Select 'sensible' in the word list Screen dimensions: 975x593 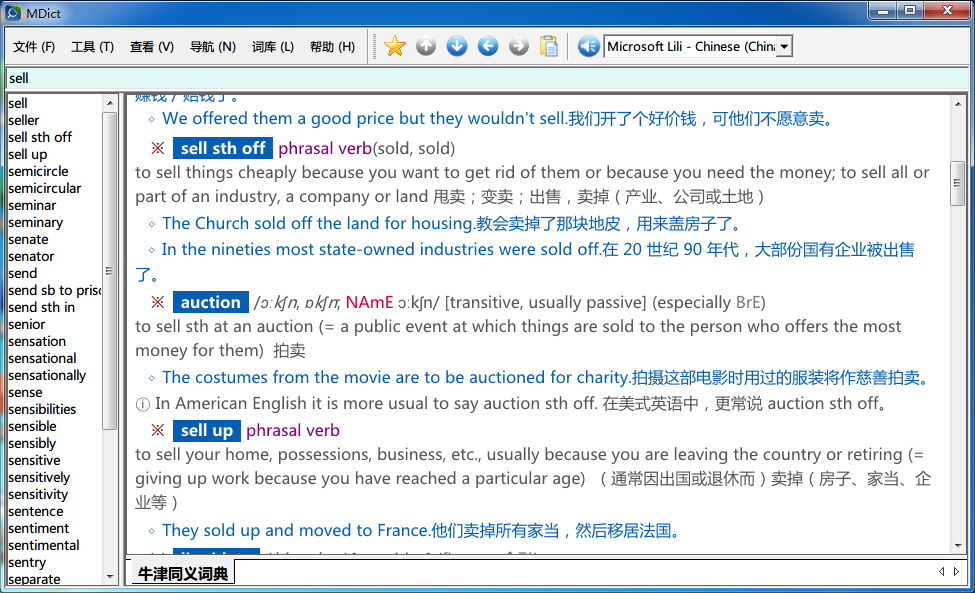[32, 426]
